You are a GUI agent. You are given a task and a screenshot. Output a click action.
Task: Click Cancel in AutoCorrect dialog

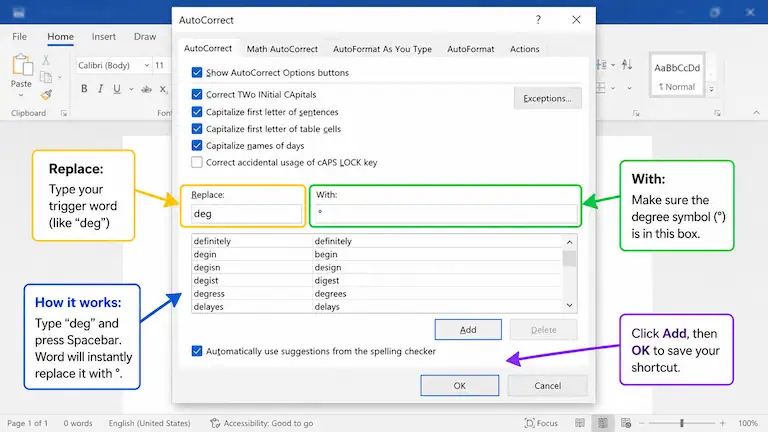click(548, 385)
